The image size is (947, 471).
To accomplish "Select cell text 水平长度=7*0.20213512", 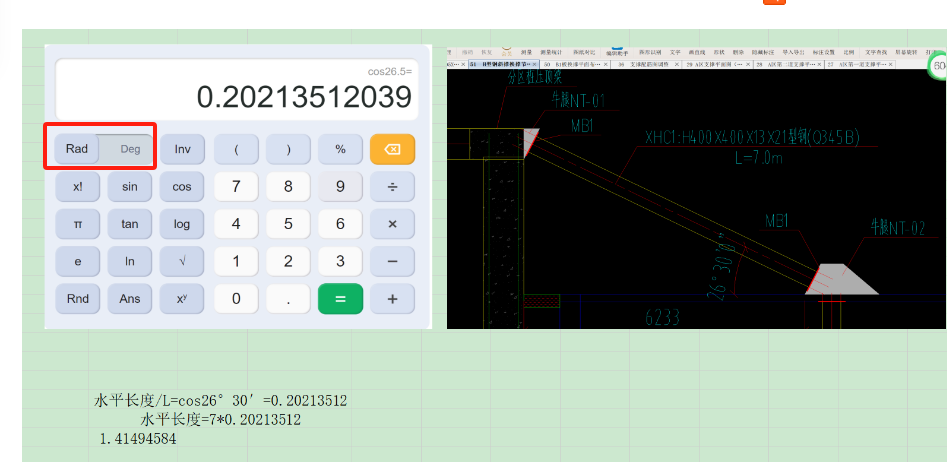I will pos(221,420).
